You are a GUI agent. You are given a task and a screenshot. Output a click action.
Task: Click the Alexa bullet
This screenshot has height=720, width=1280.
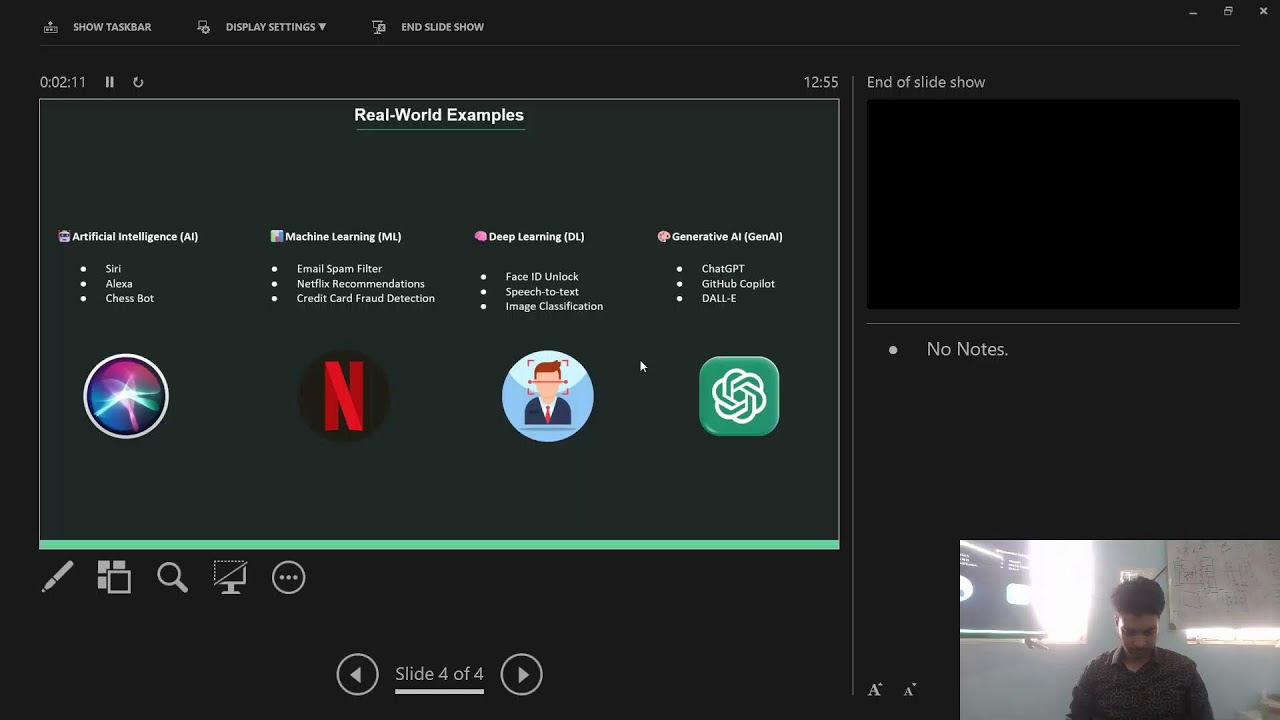pyautogui.click(x=119, y=284)
